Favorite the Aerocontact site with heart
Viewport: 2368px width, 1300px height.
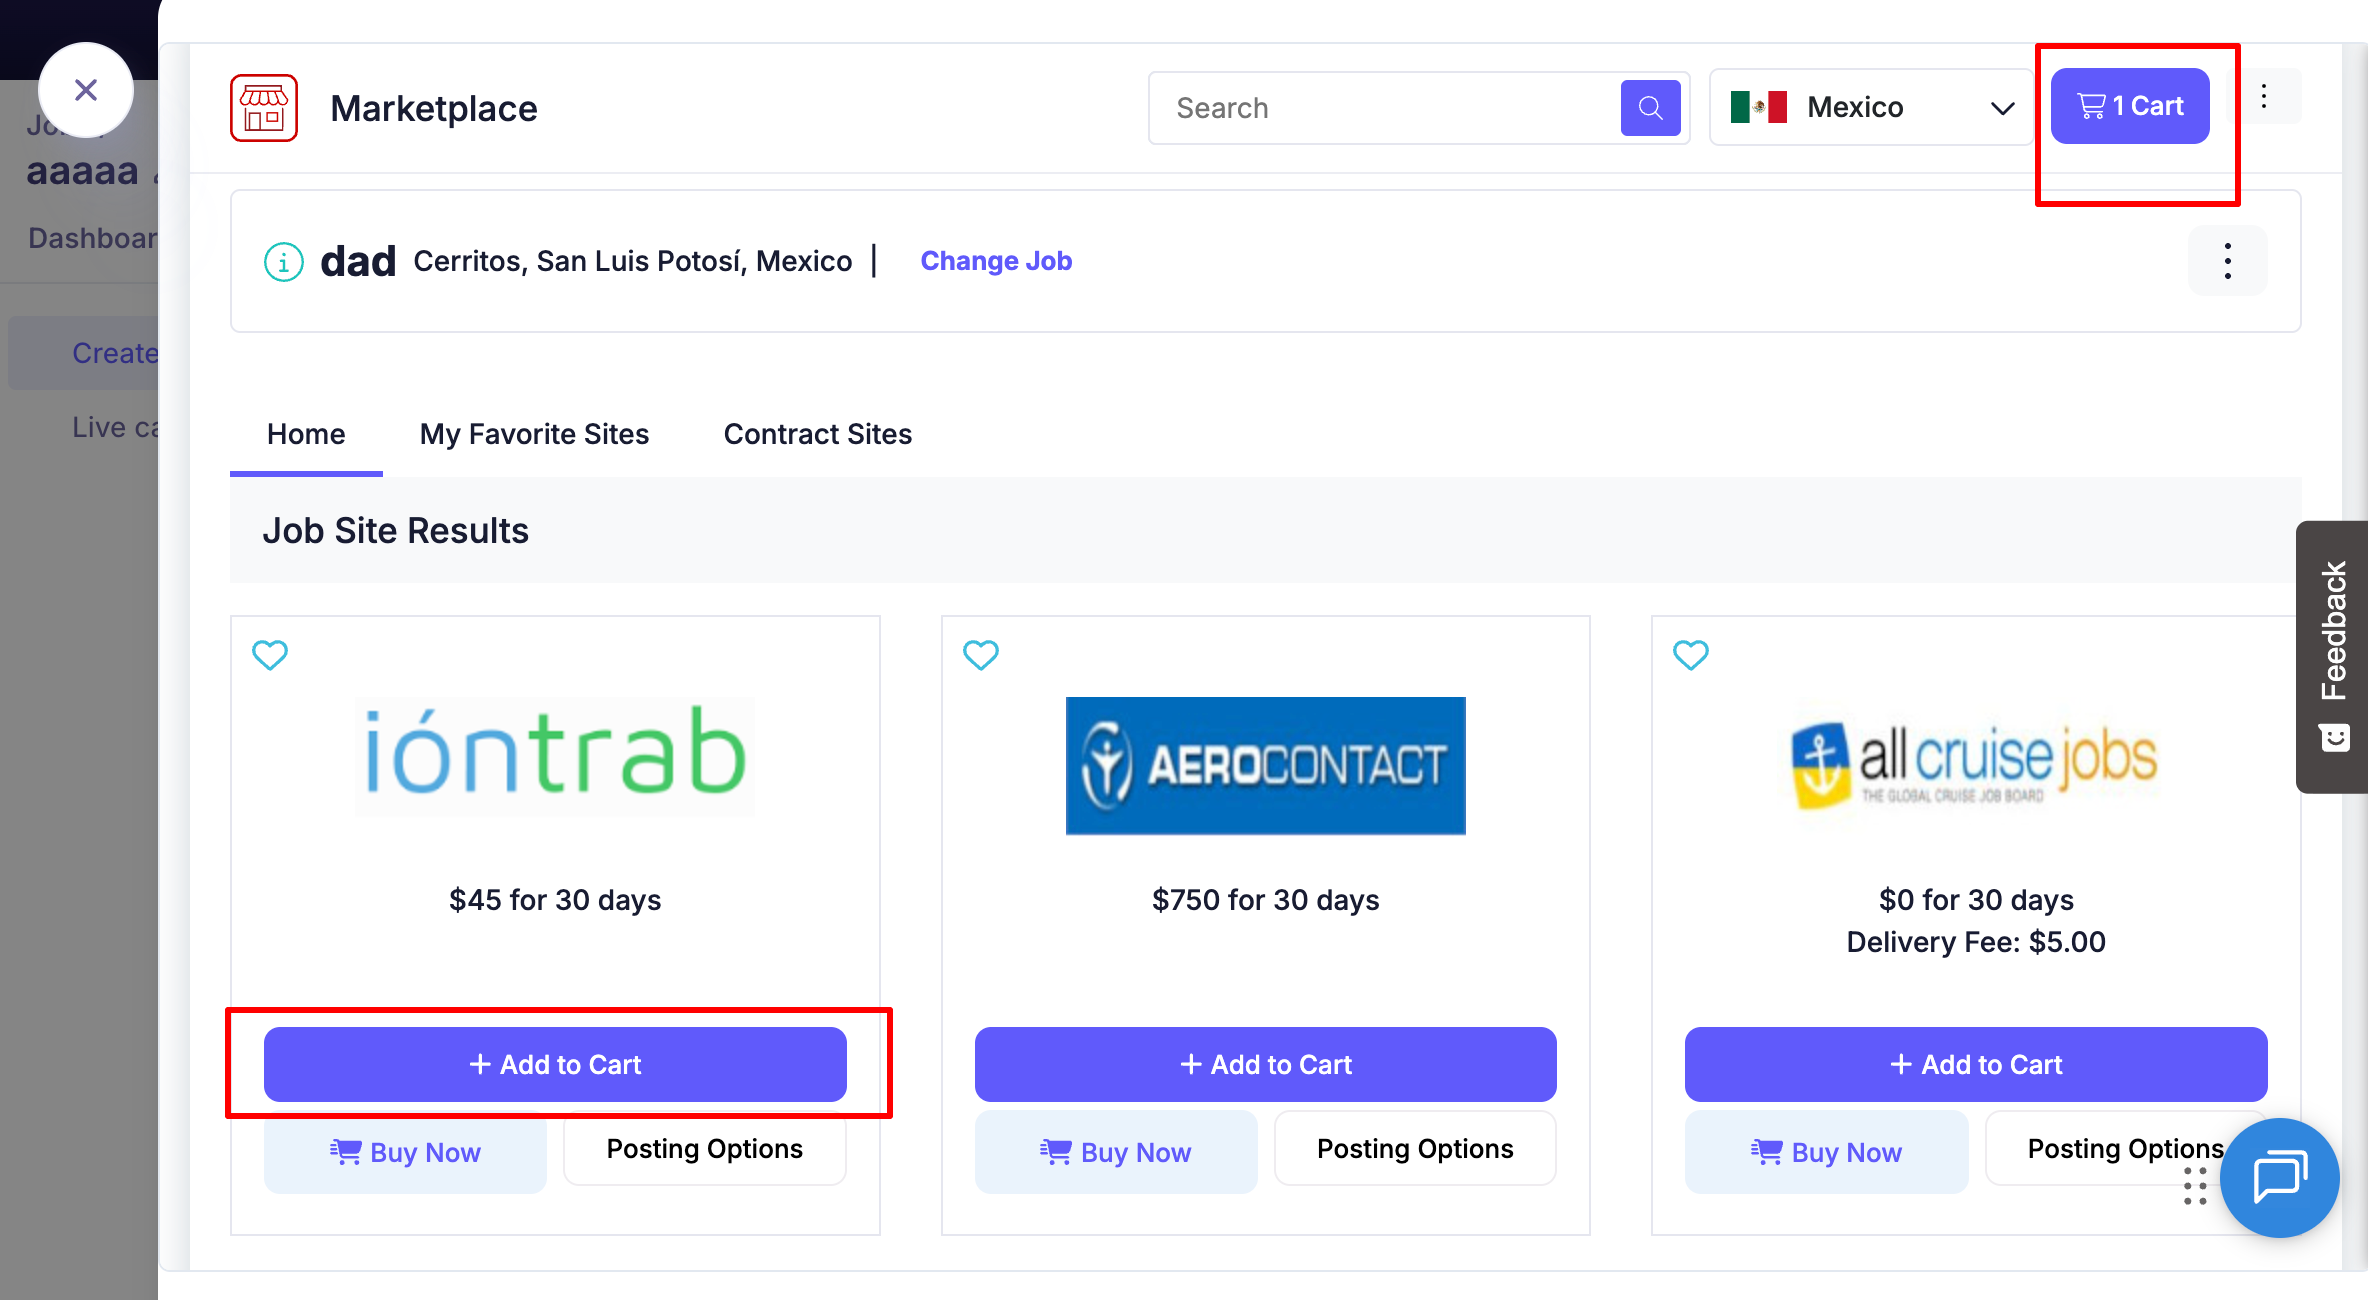[x=981, y=655]
